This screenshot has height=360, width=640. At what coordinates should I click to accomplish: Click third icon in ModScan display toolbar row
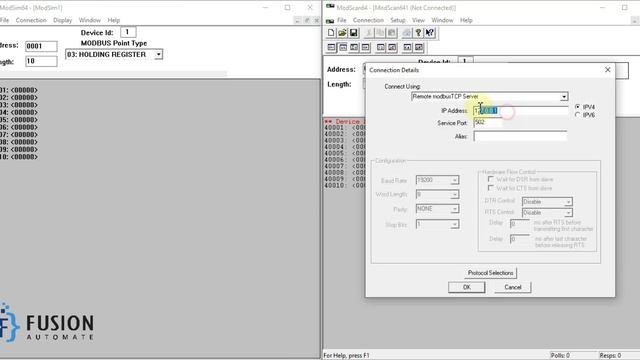(354, 48)
